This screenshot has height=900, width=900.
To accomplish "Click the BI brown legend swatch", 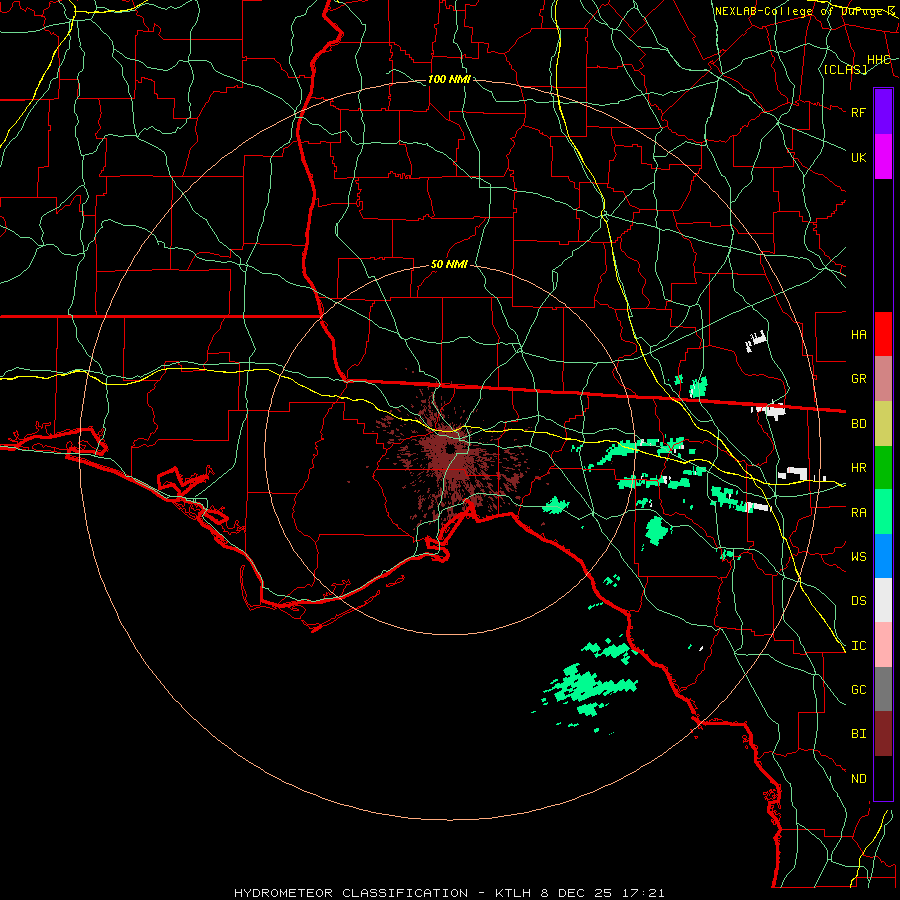I will tap(883, 734).
